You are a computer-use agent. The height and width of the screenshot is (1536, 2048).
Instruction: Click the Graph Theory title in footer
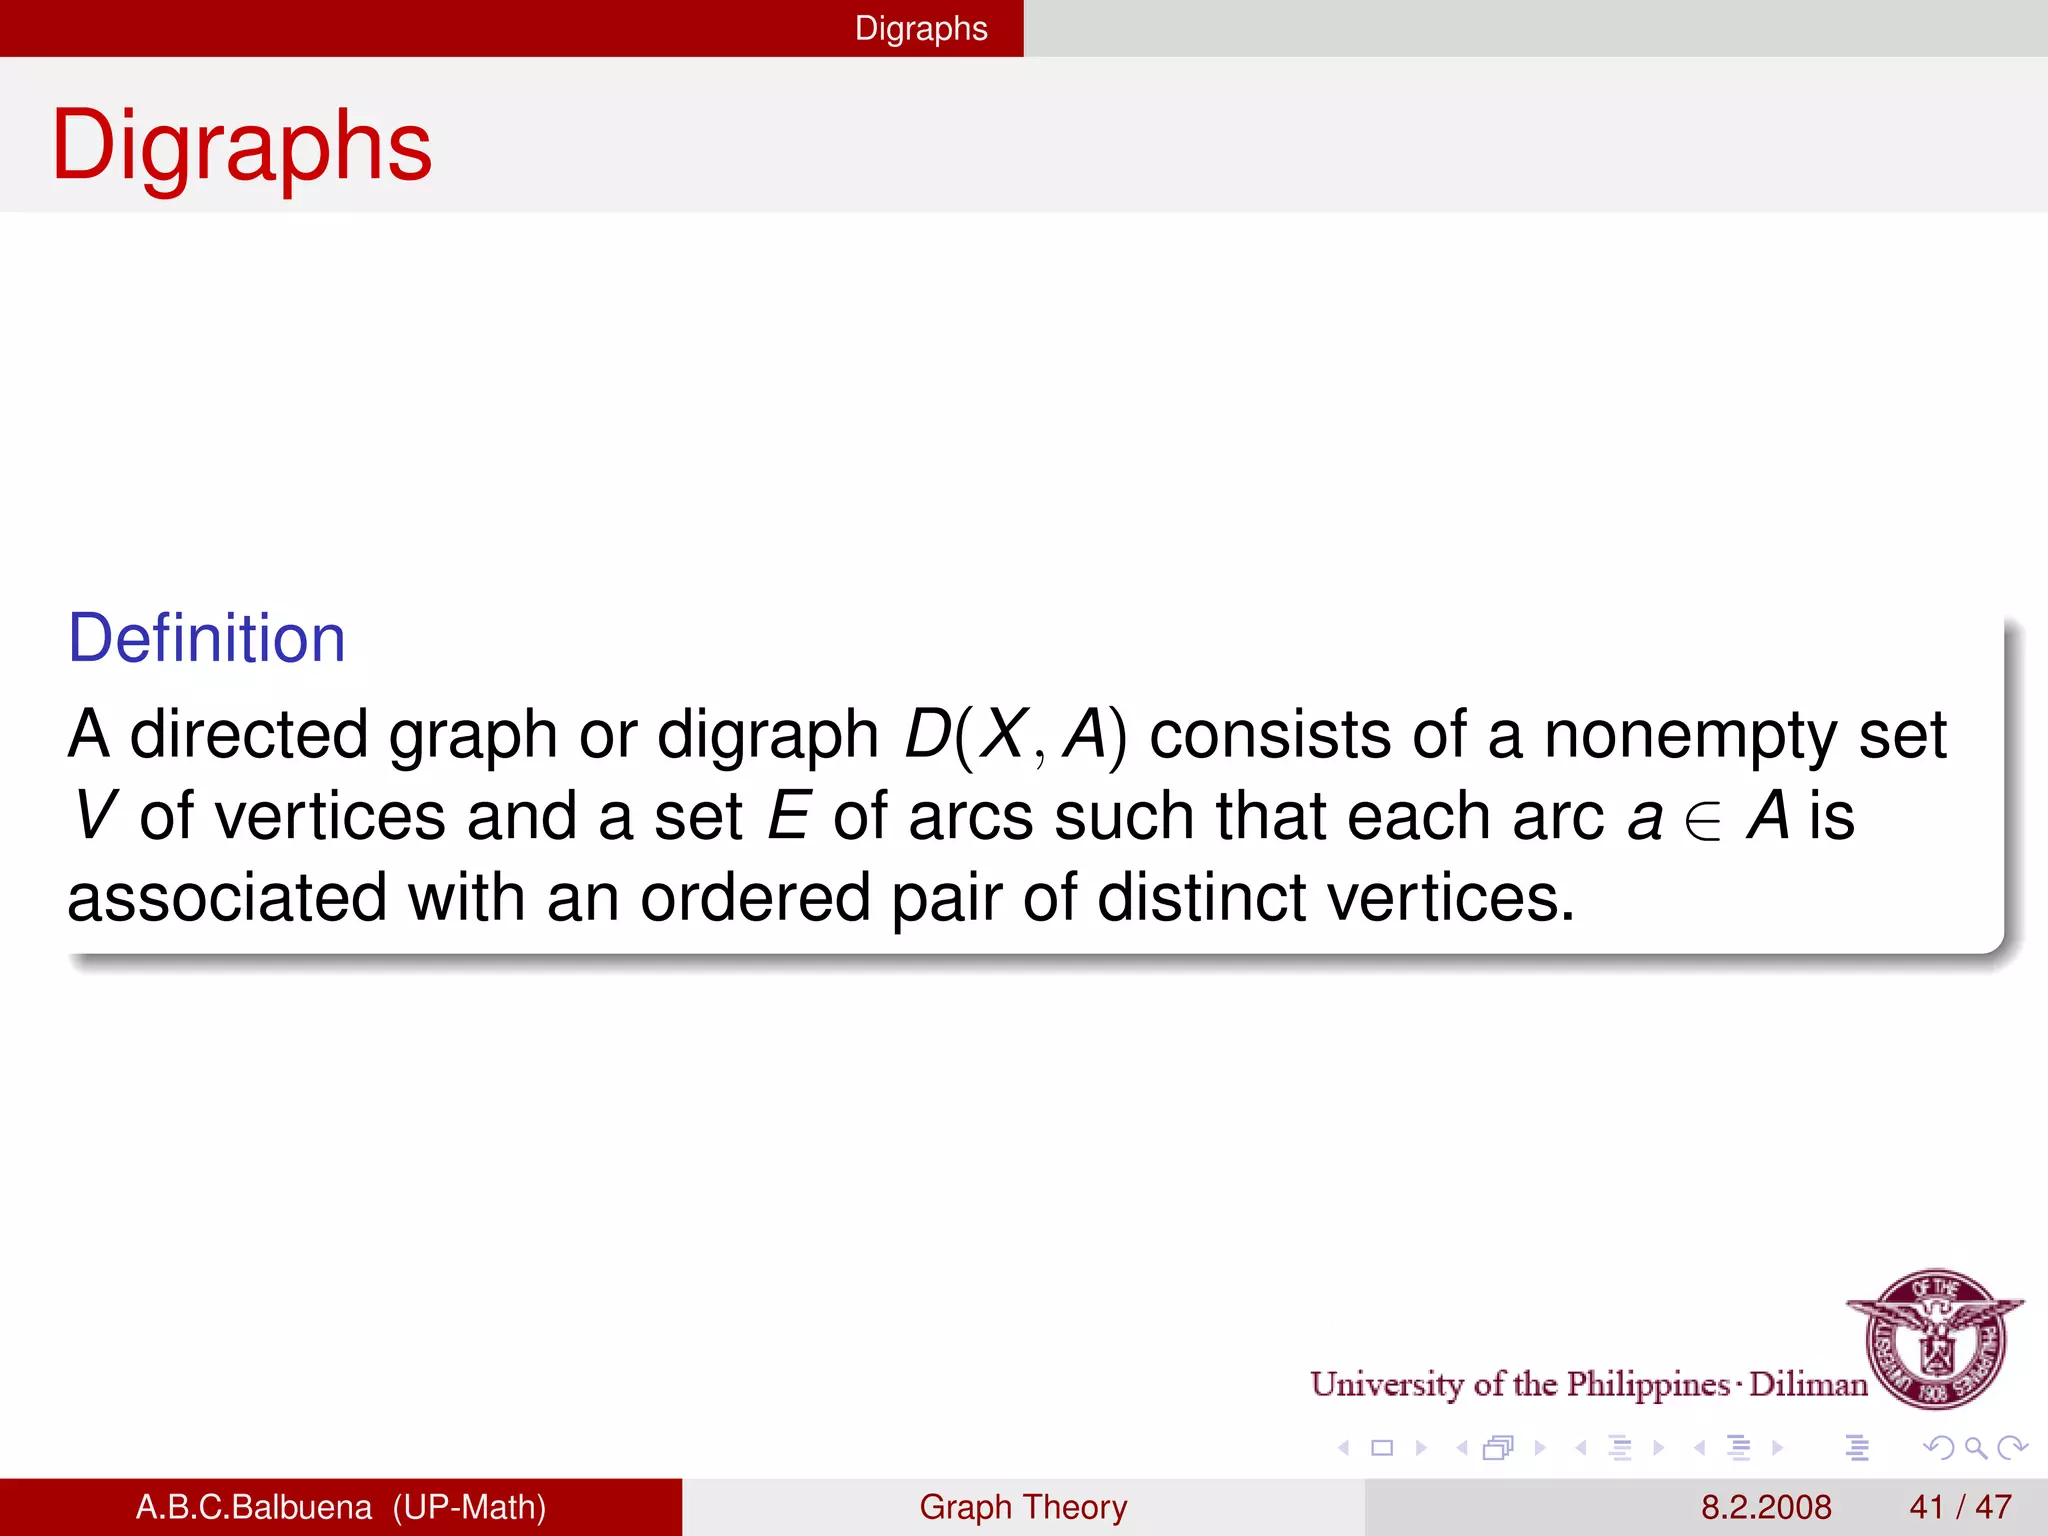pyautogui.click(x=1023, y=1507)
